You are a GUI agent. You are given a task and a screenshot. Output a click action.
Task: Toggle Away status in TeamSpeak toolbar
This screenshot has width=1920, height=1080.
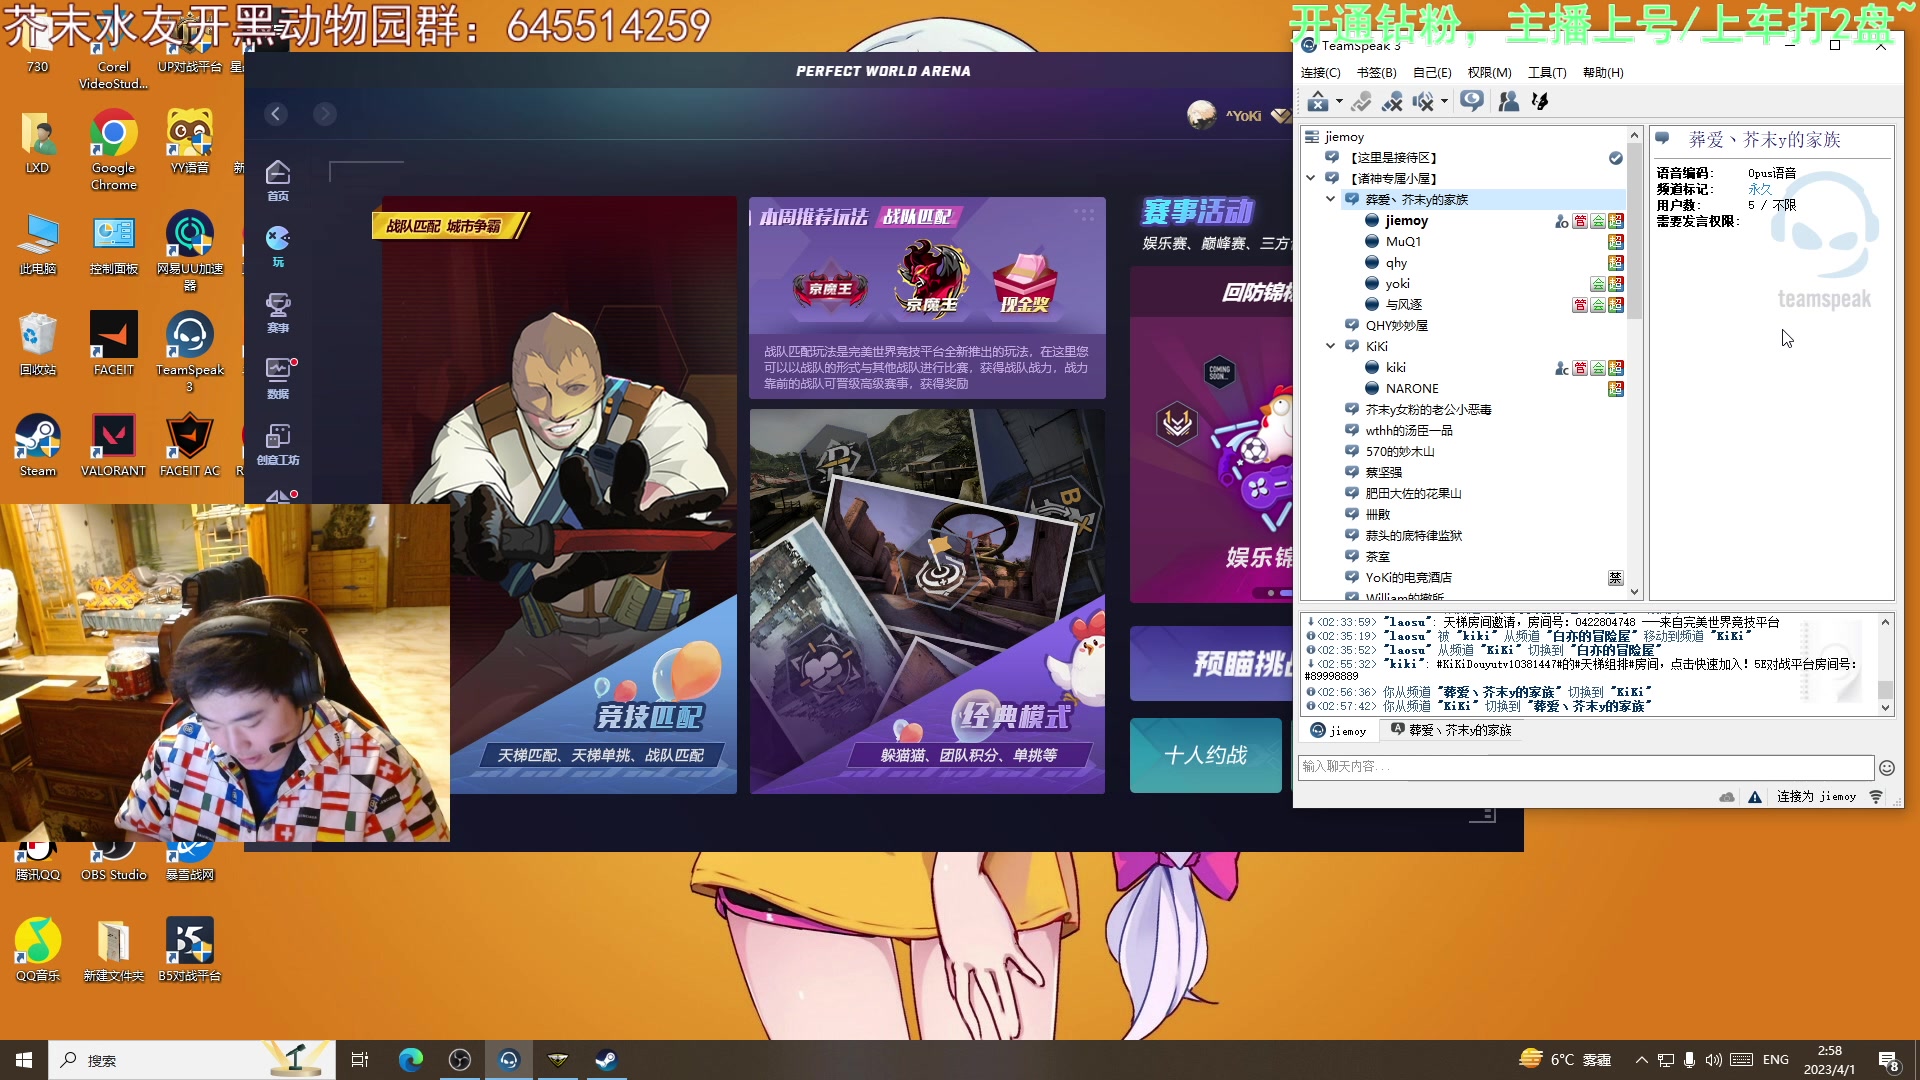1318,101
